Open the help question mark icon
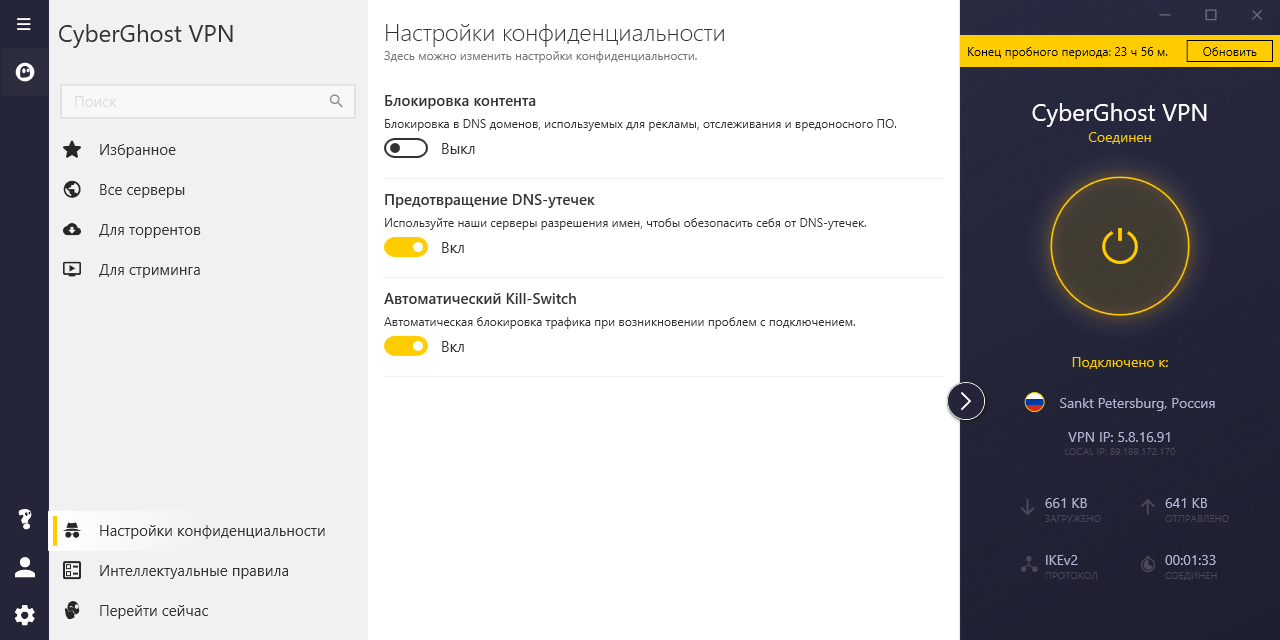Viewport: 1280px width, 640px height. pyautogui.click(x=24, y=519)
